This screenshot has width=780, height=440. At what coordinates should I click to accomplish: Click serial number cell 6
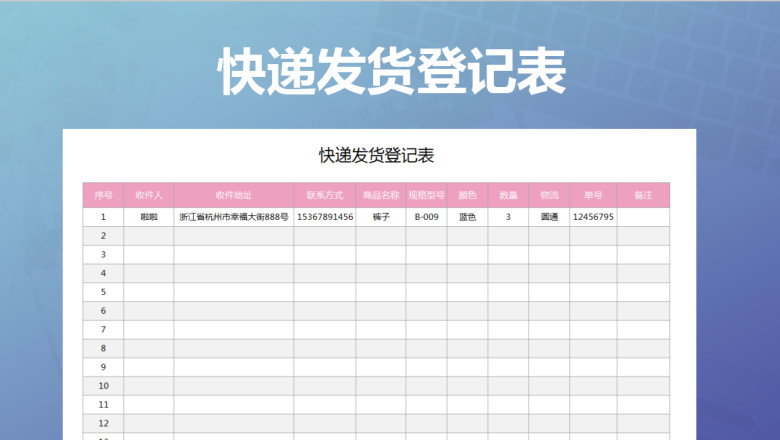click(103, 311)
